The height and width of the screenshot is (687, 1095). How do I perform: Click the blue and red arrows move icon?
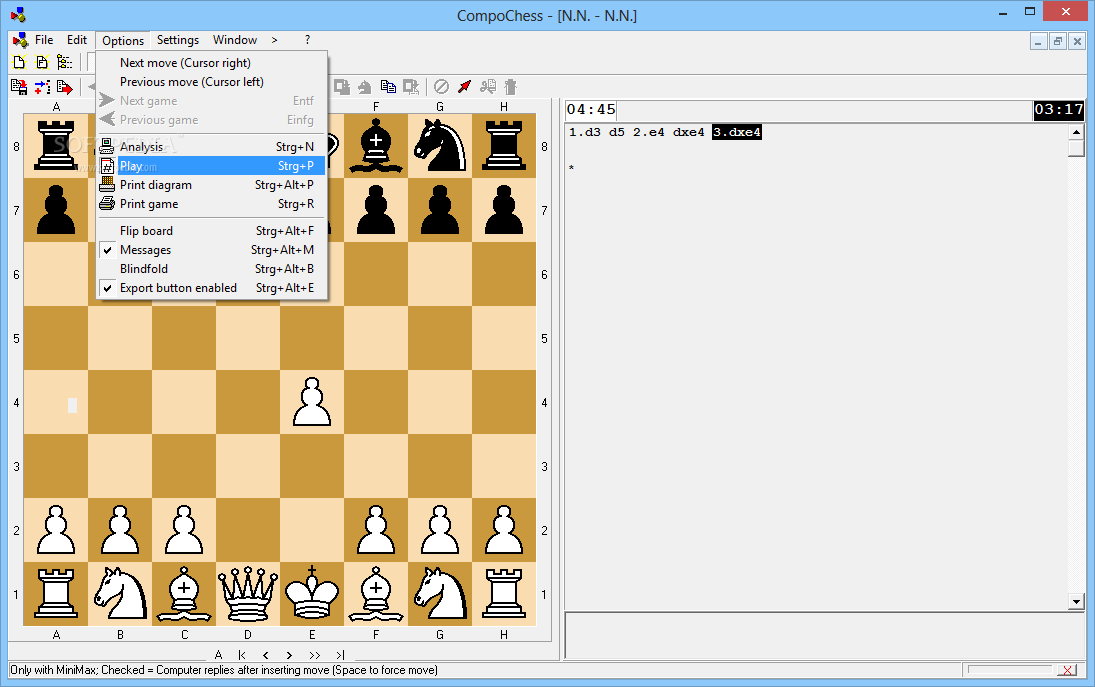coord(42,87)
